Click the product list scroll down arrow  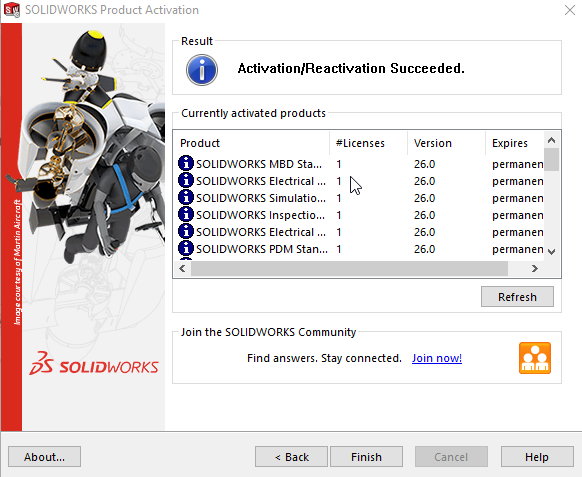tap(552, 252)
